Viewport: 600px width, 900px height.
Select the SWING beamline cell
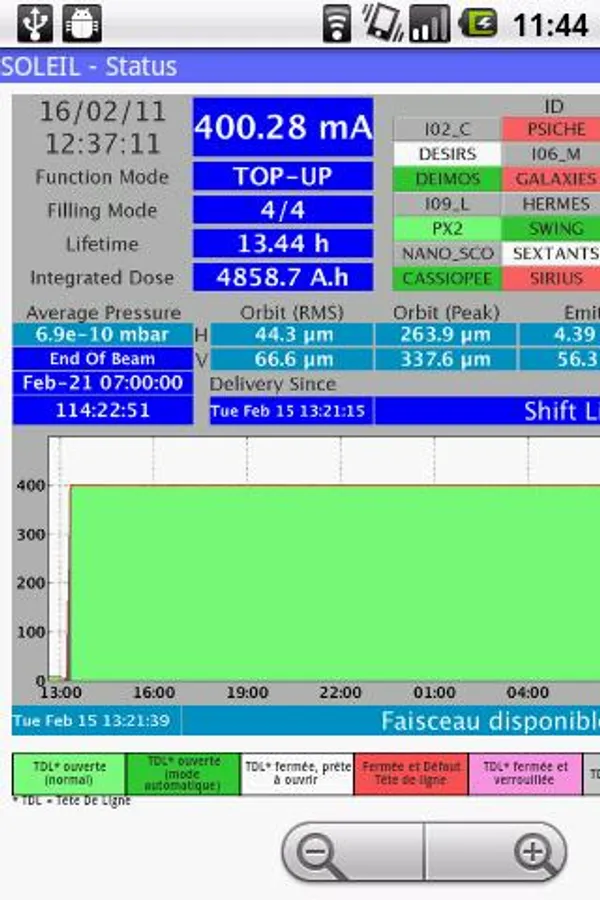click(552, 228)
